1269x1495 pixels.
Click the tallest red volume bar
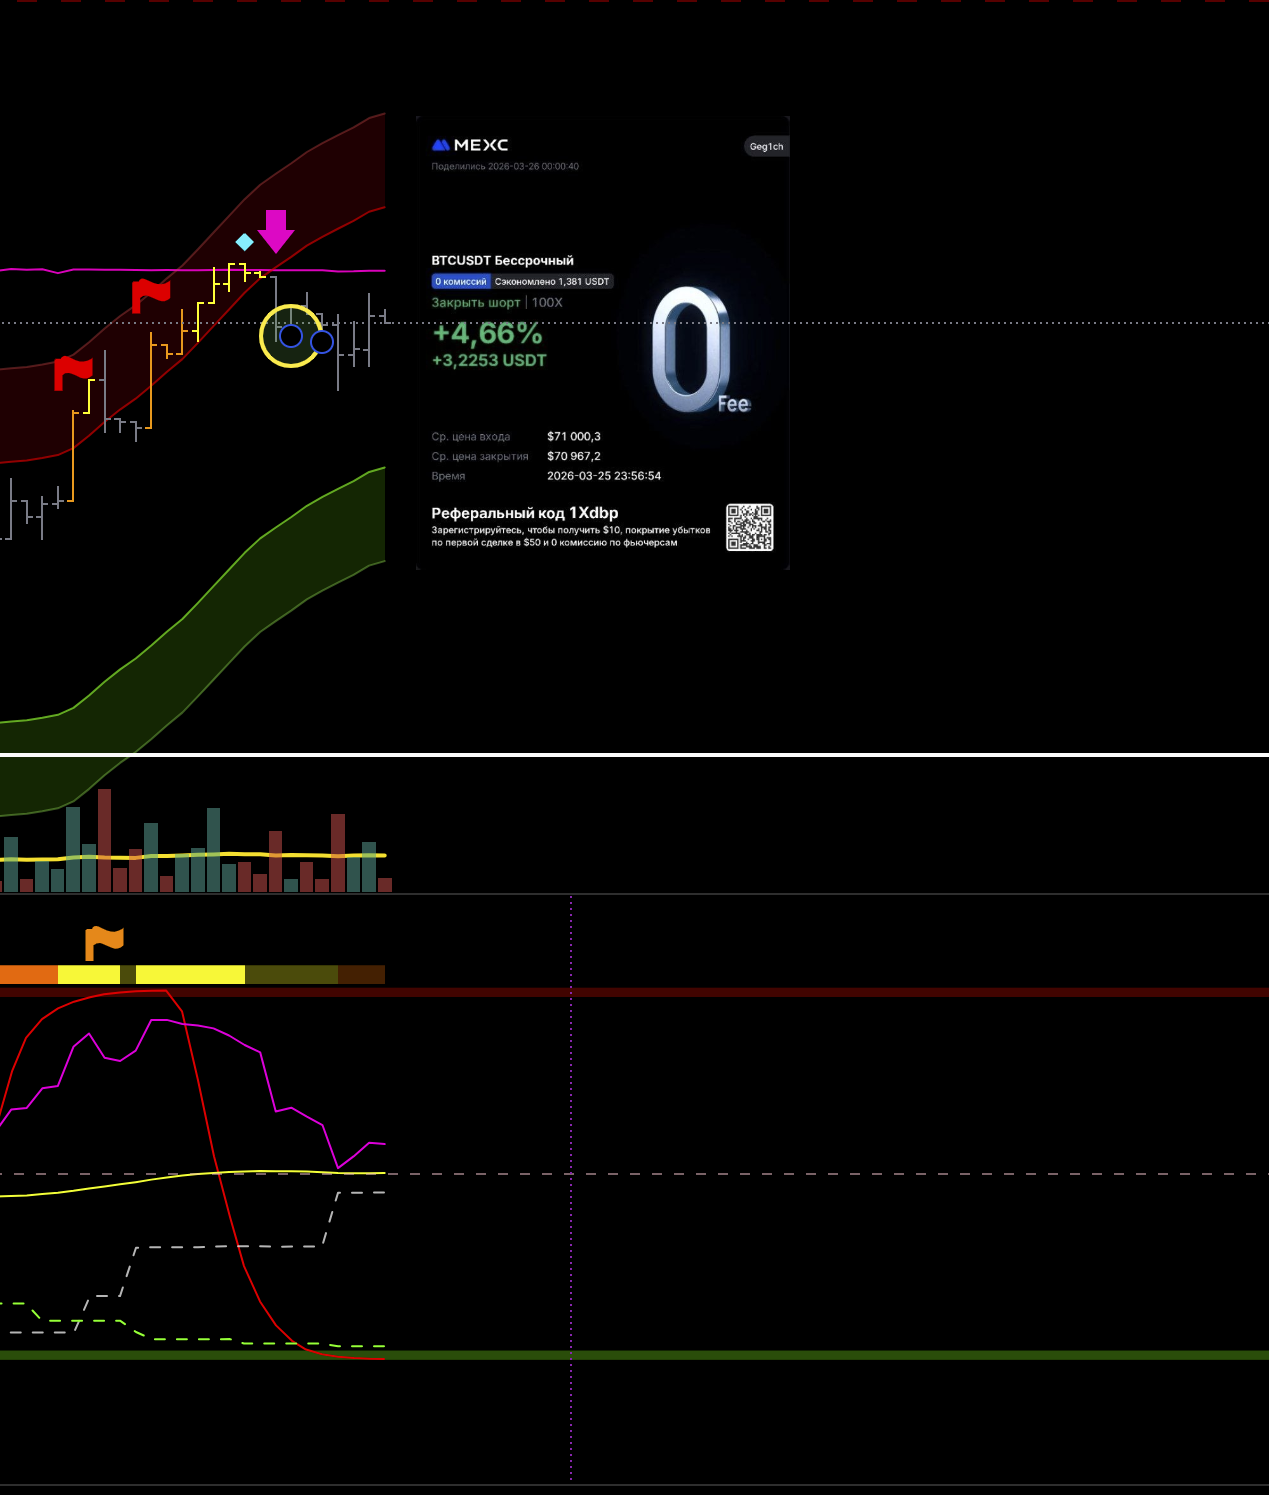pos(104,840)
